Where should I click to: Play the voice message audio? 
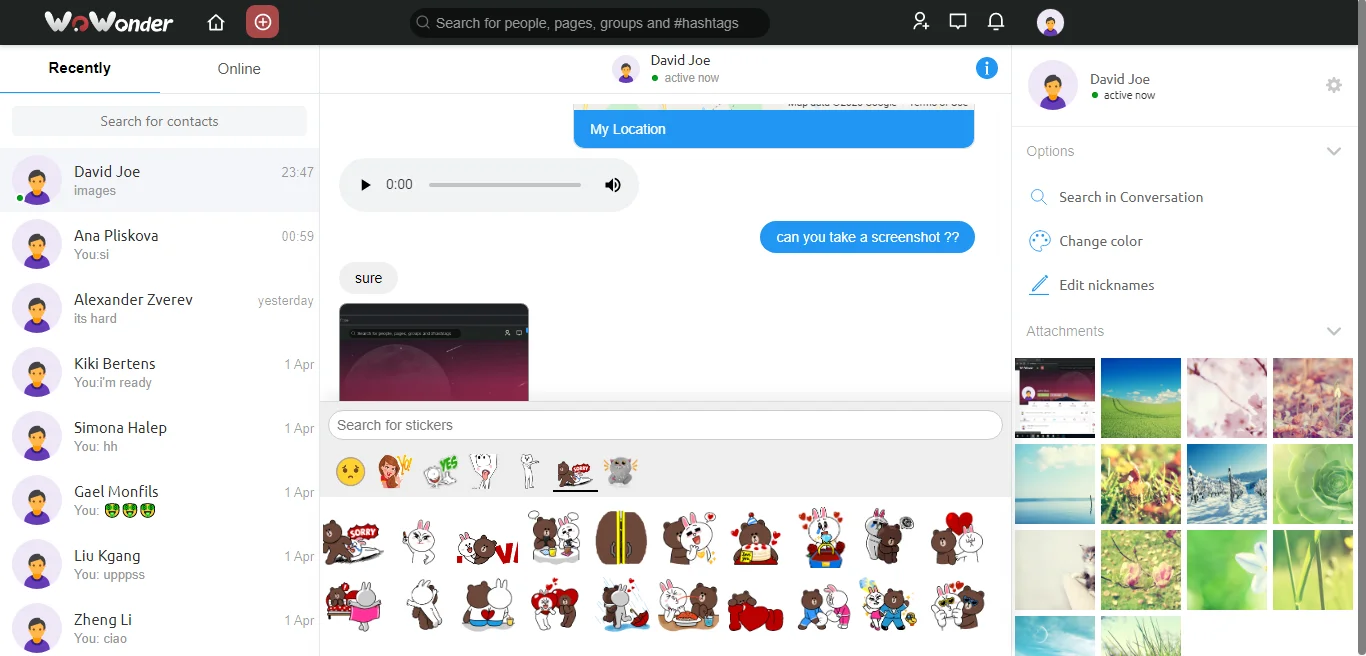(x=365, y=185)
